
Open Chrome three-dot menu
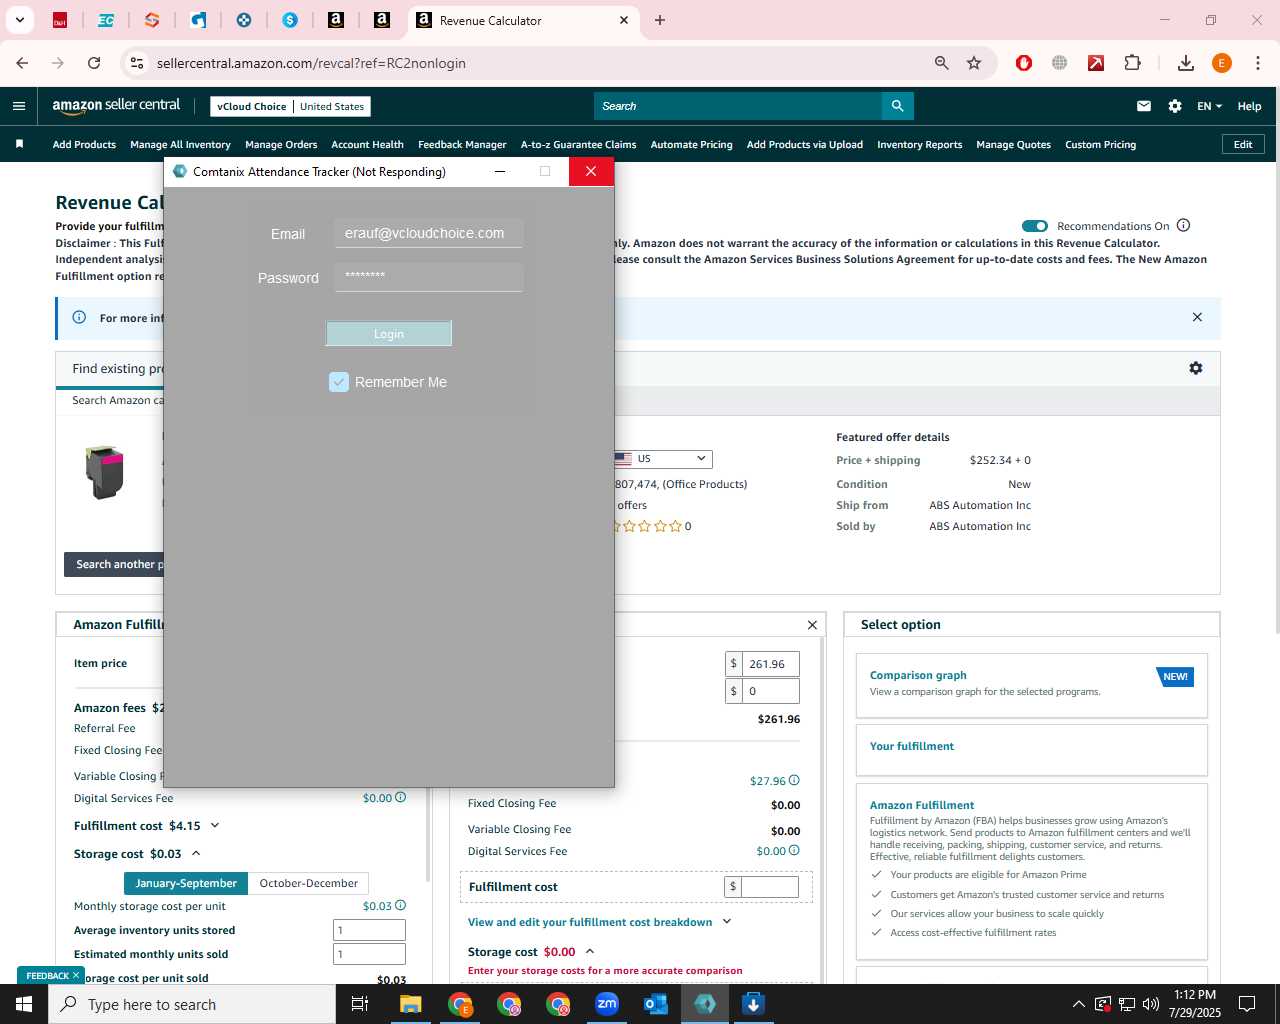coord(1258,63)
